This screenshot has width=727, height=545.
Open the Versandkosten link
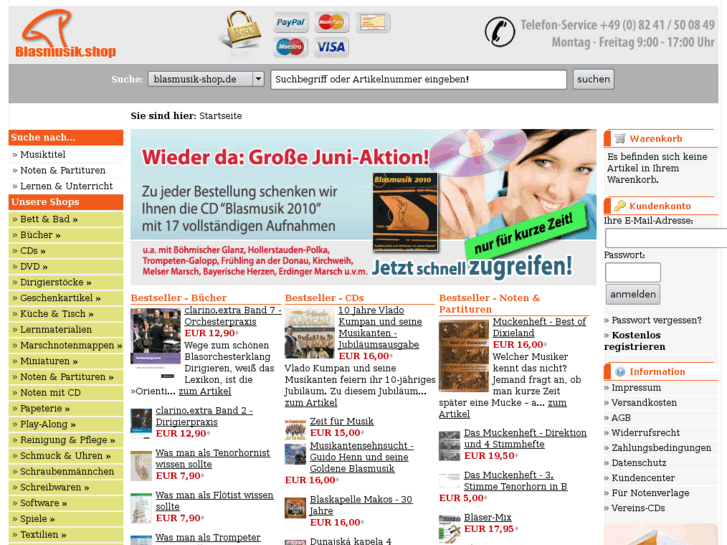point(644,403)
